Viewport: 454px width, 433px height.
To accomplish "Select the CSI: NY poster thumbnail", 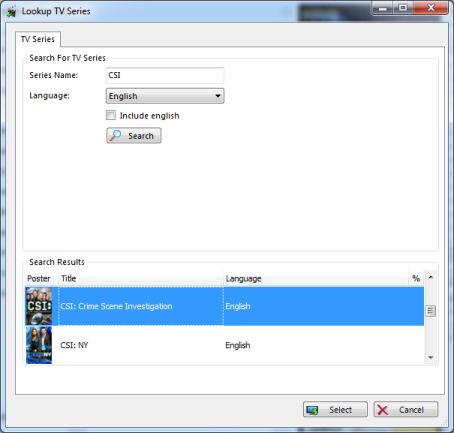I will [x=39, y=345].
